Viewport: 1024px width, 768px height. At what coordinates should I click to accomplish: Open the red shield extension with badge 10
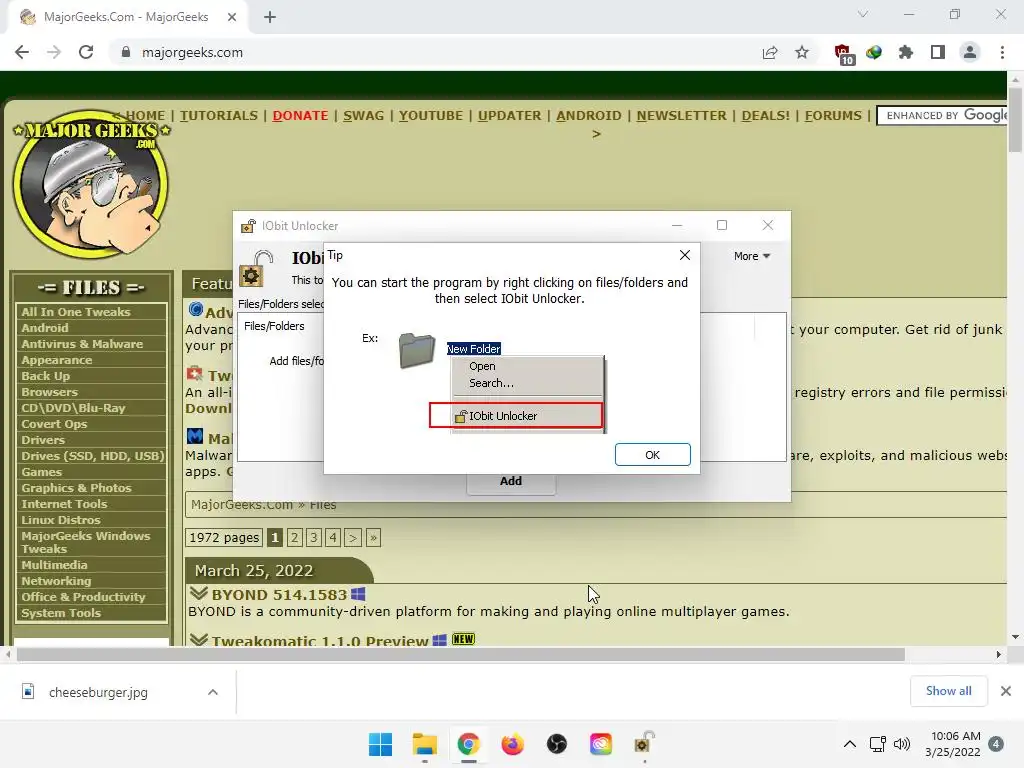pos(844,54)
